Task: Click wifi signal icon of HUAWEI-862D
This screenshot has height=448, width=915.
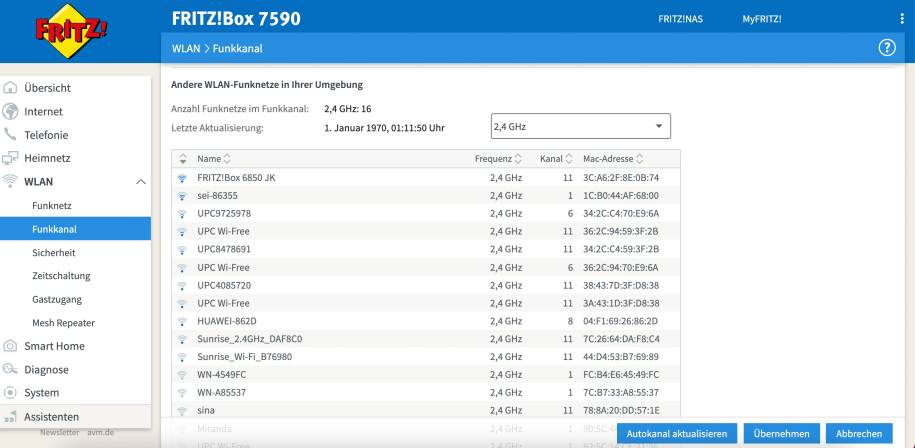Action: (x=182, y=321)
